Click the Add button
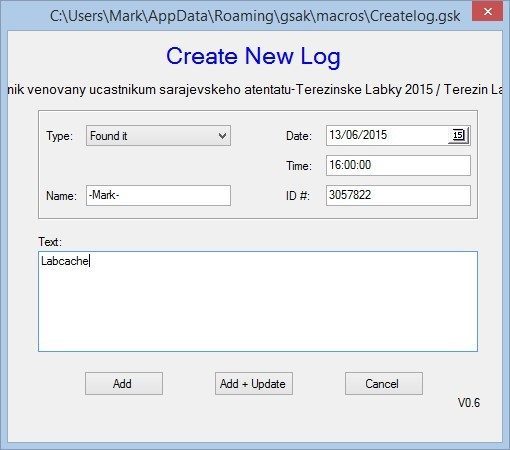The height and width of the screenshot is (450, 510). tap(124, 384)
